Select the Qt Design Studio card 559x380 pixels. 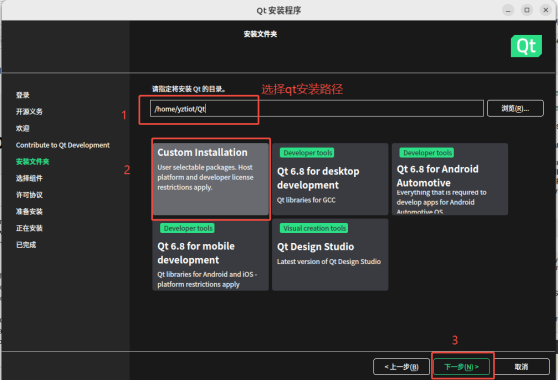point(330,255)
